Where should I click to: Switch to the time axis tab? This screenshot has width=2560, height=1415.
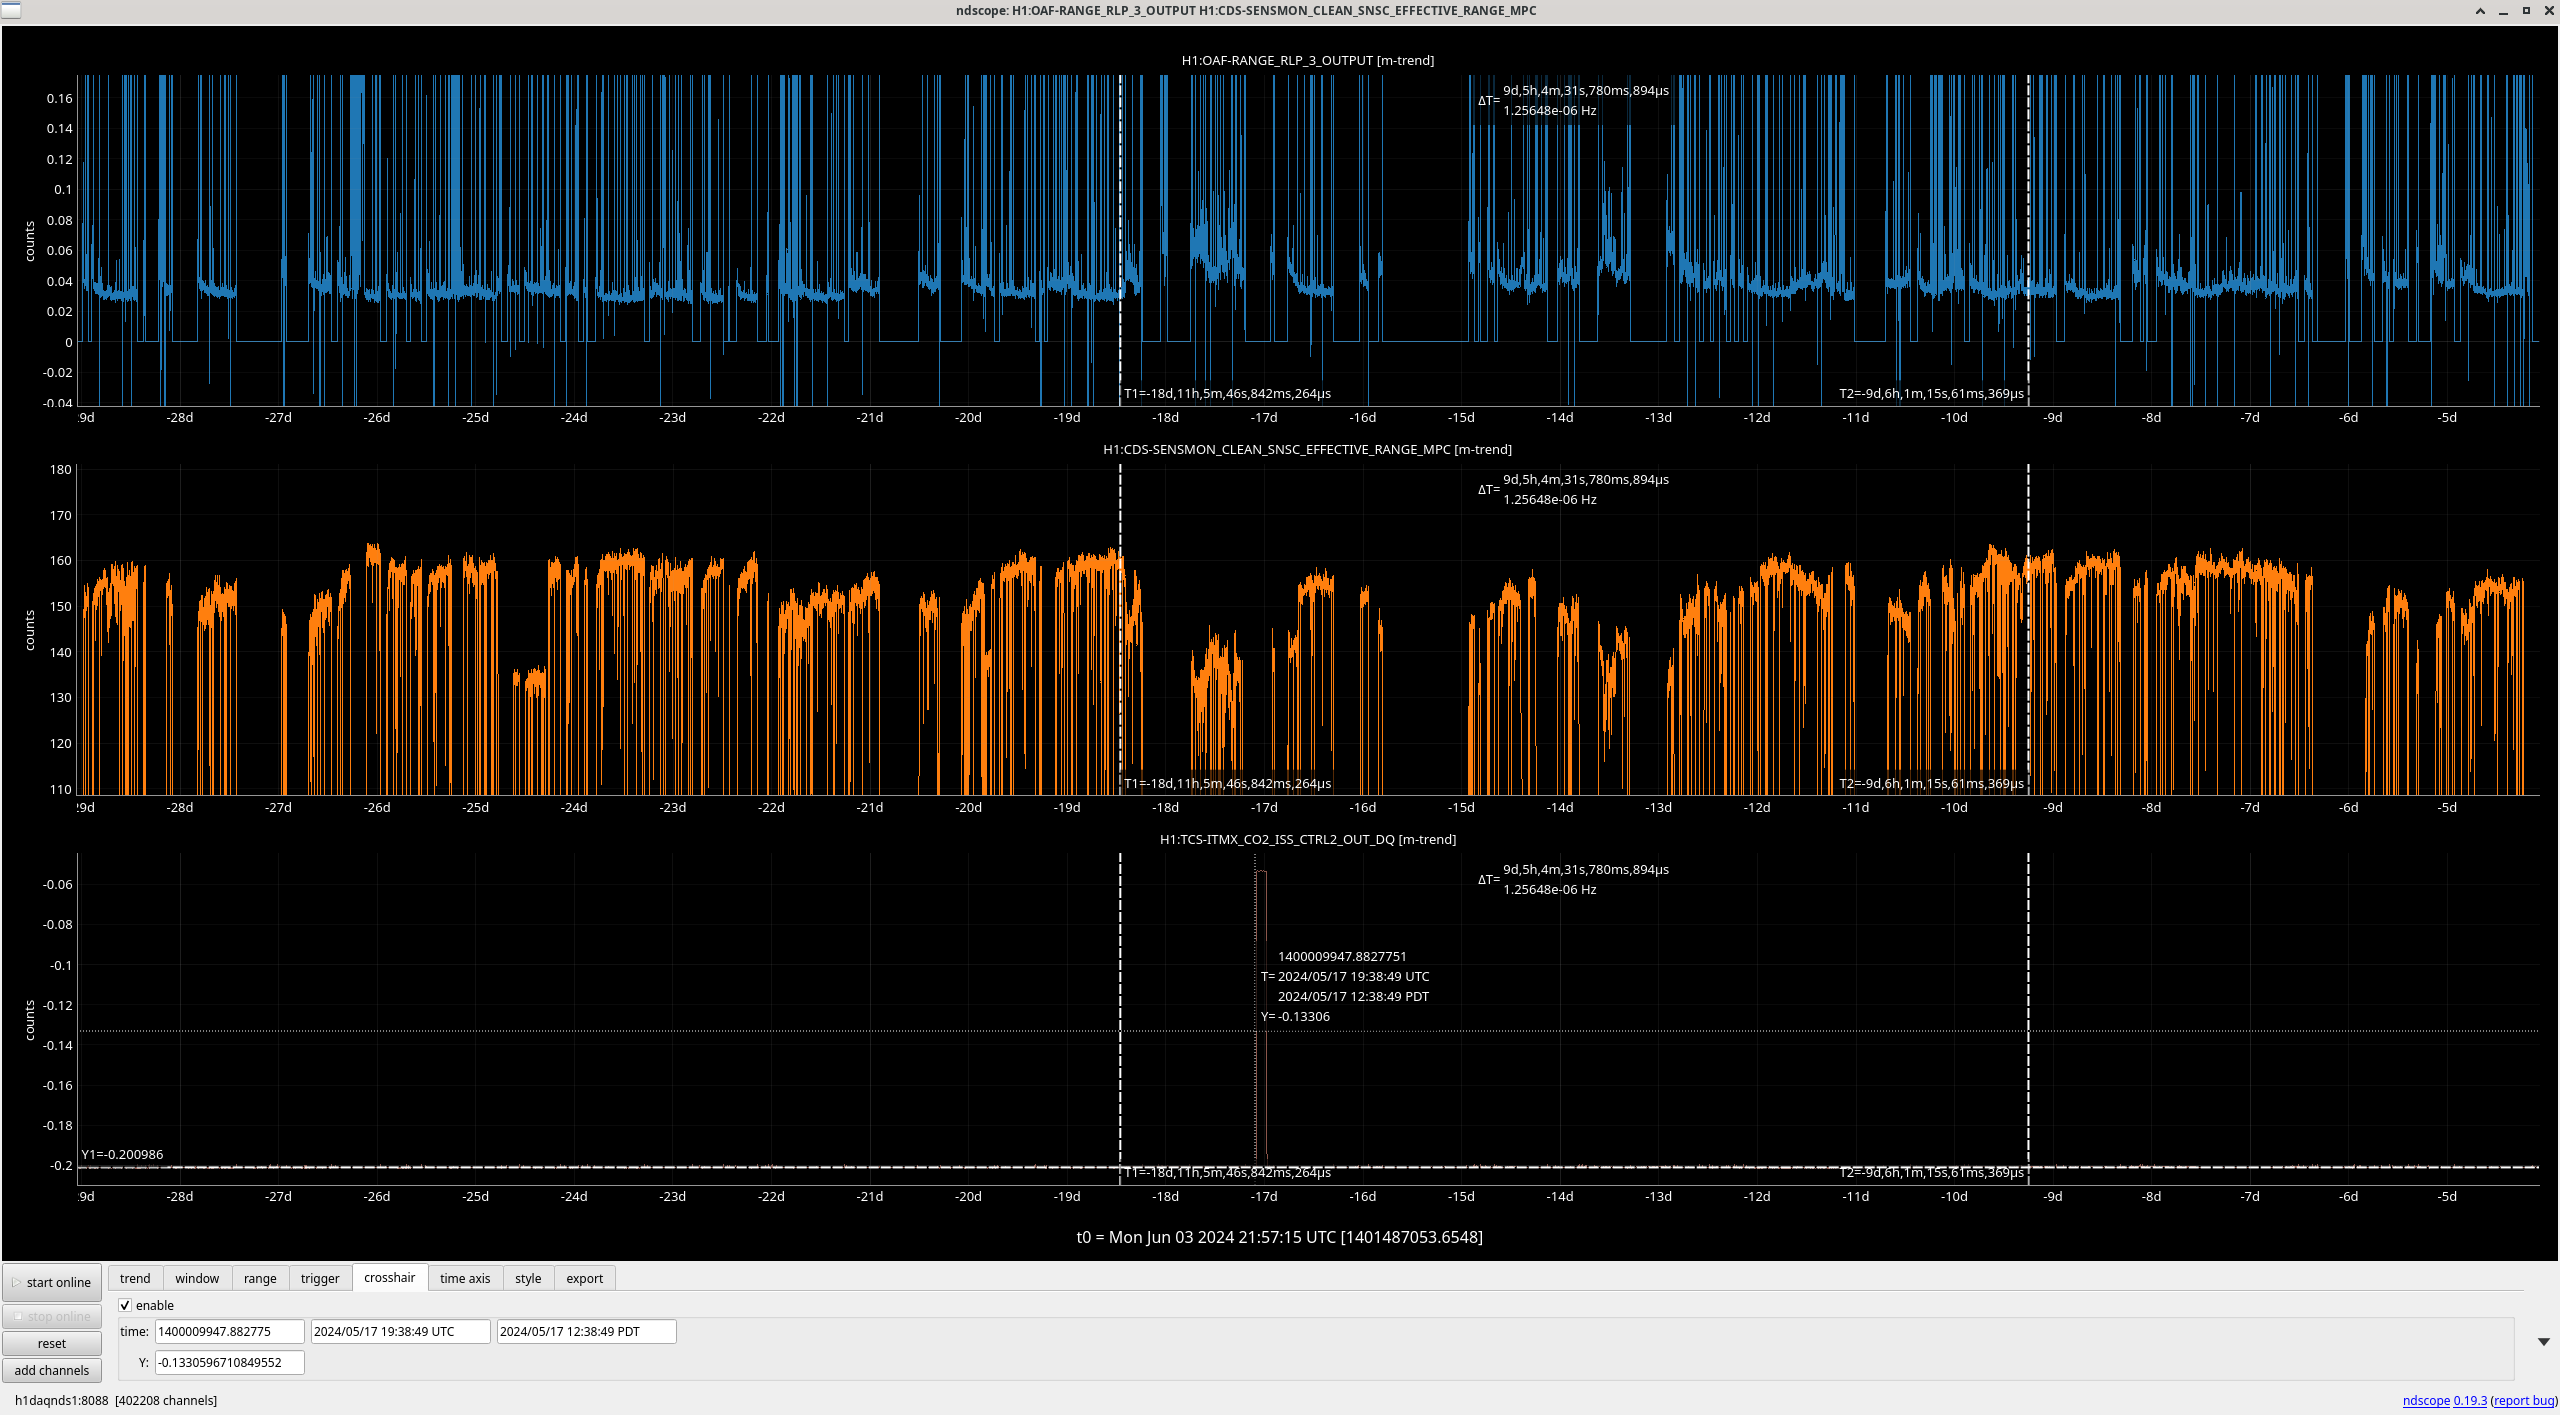point(465,1278)
